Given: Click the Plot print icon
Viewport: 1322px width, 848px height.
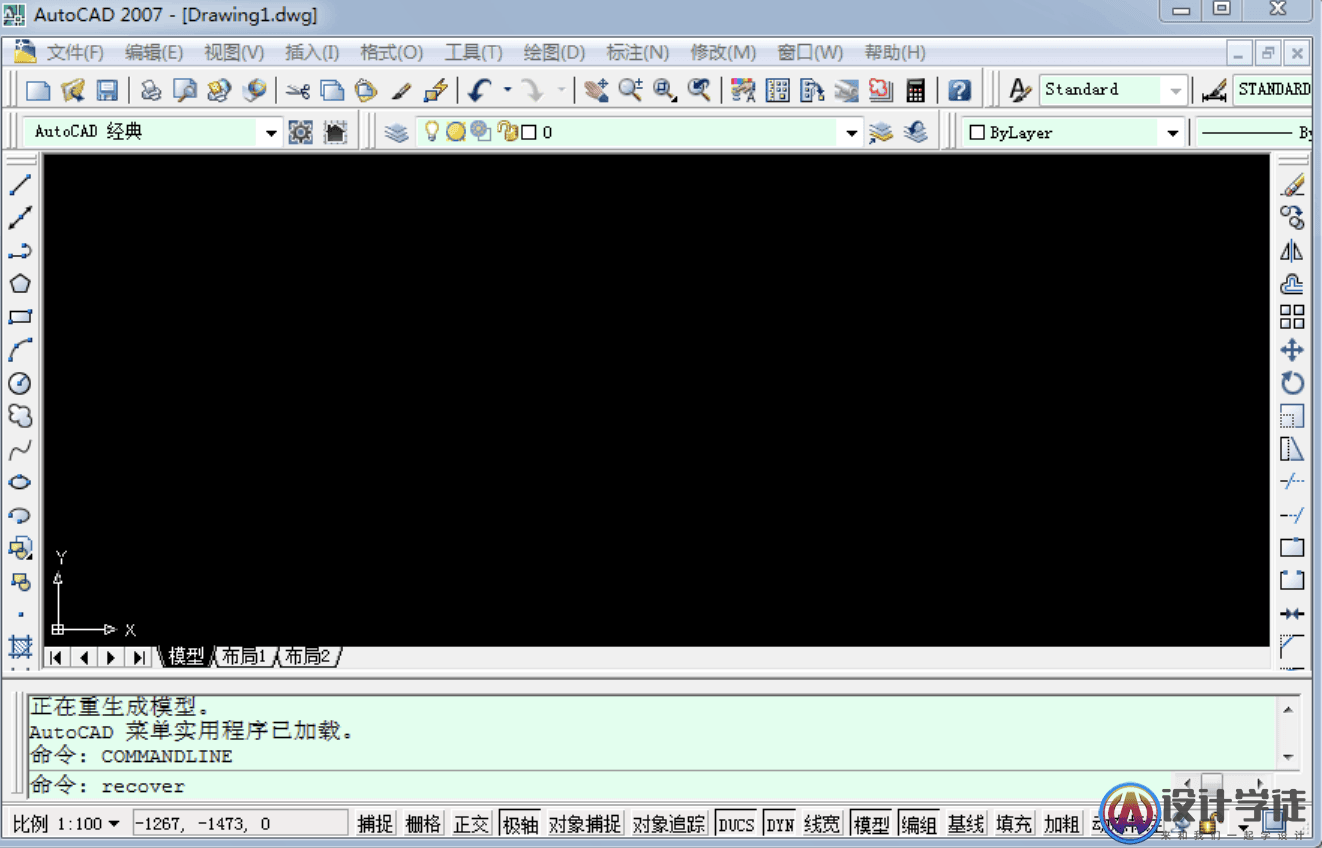Looking at the screenshot, I should pyautogui.click(x=150, y=91).
